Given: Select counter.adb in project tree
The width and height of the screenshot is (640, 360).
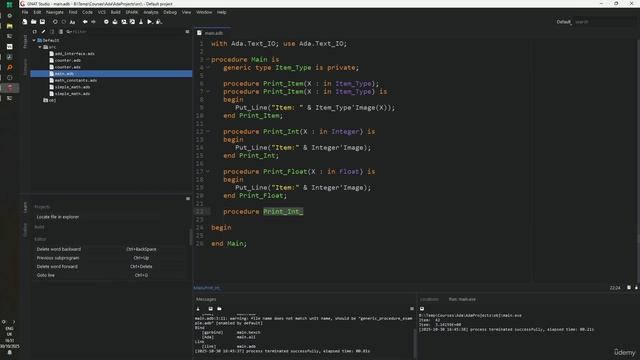Looking at the screenshot, I should 68,60.
